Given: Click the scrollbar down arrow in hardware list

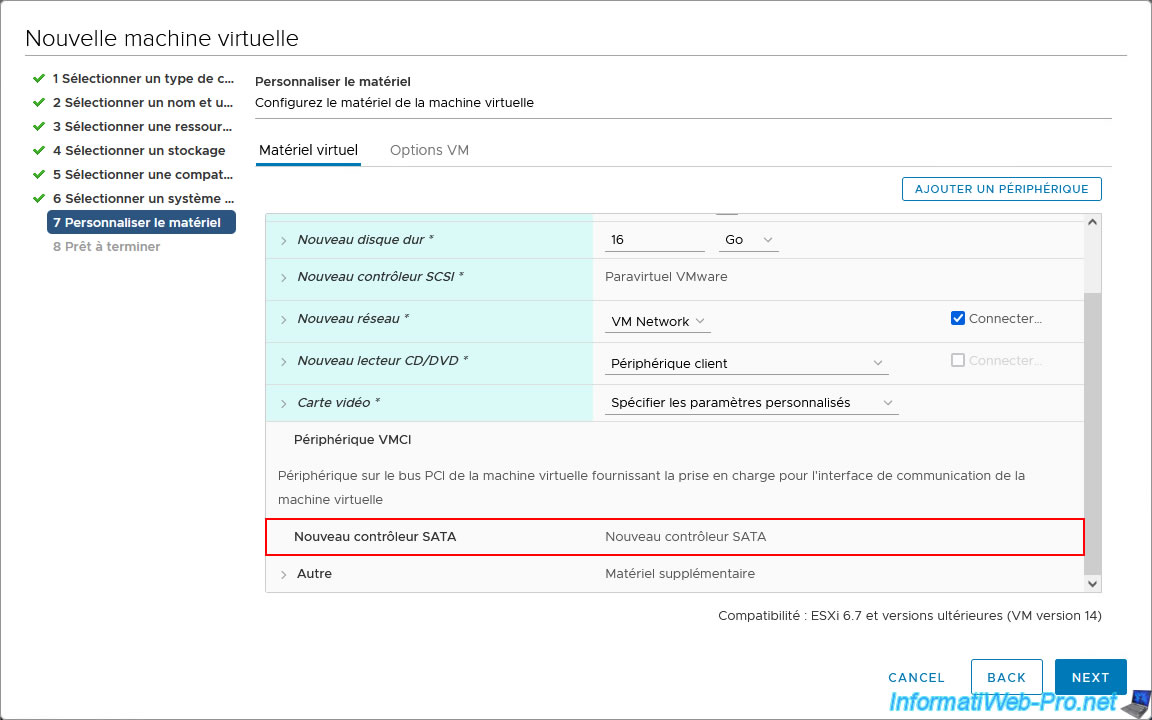Looking at the screenshot, I should [1092, 583].
